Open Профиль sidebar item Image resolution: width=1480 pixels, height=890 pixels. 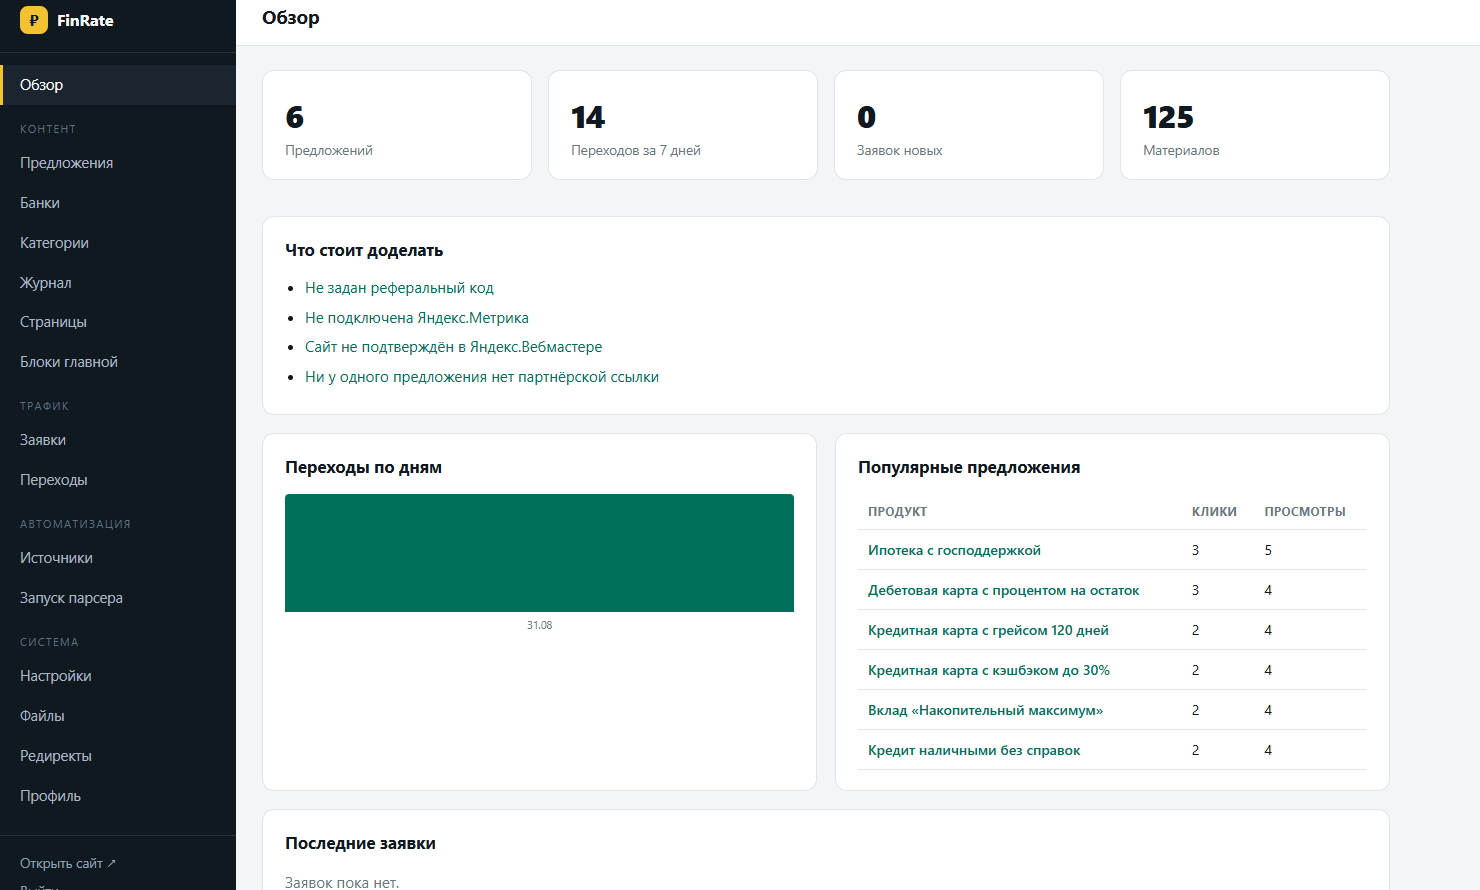118,796
